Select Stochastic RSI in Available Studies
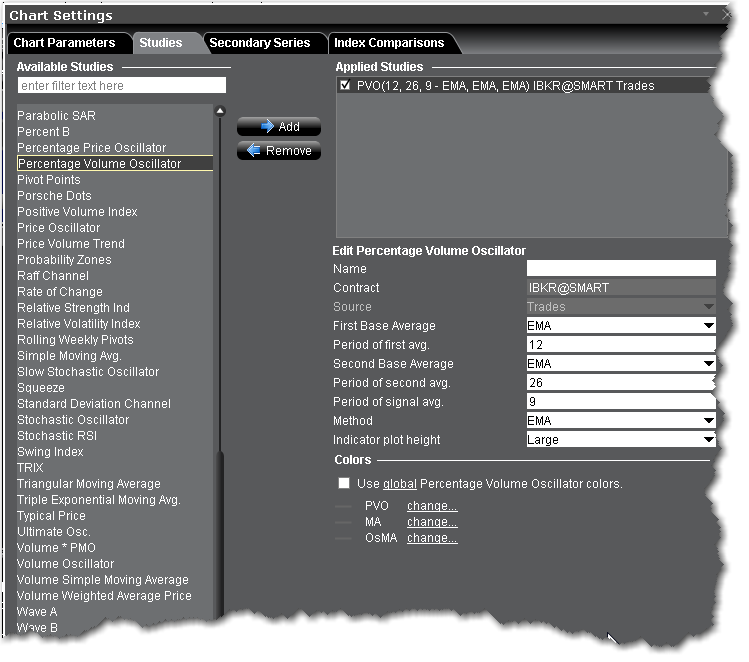749x662 pixels. tap(58, 436)
